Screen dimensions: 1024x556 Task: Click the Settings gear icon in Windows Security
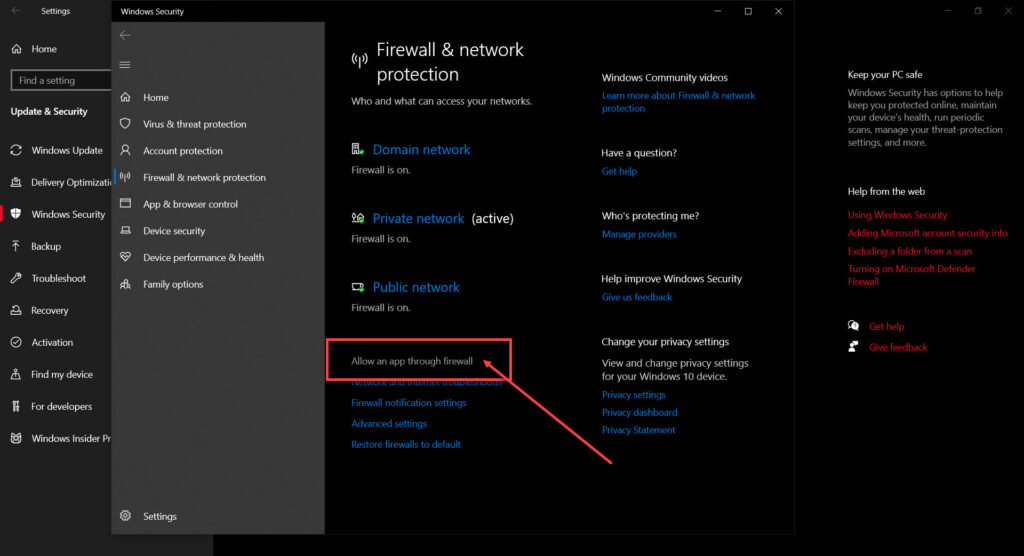[x=125, y=515]
